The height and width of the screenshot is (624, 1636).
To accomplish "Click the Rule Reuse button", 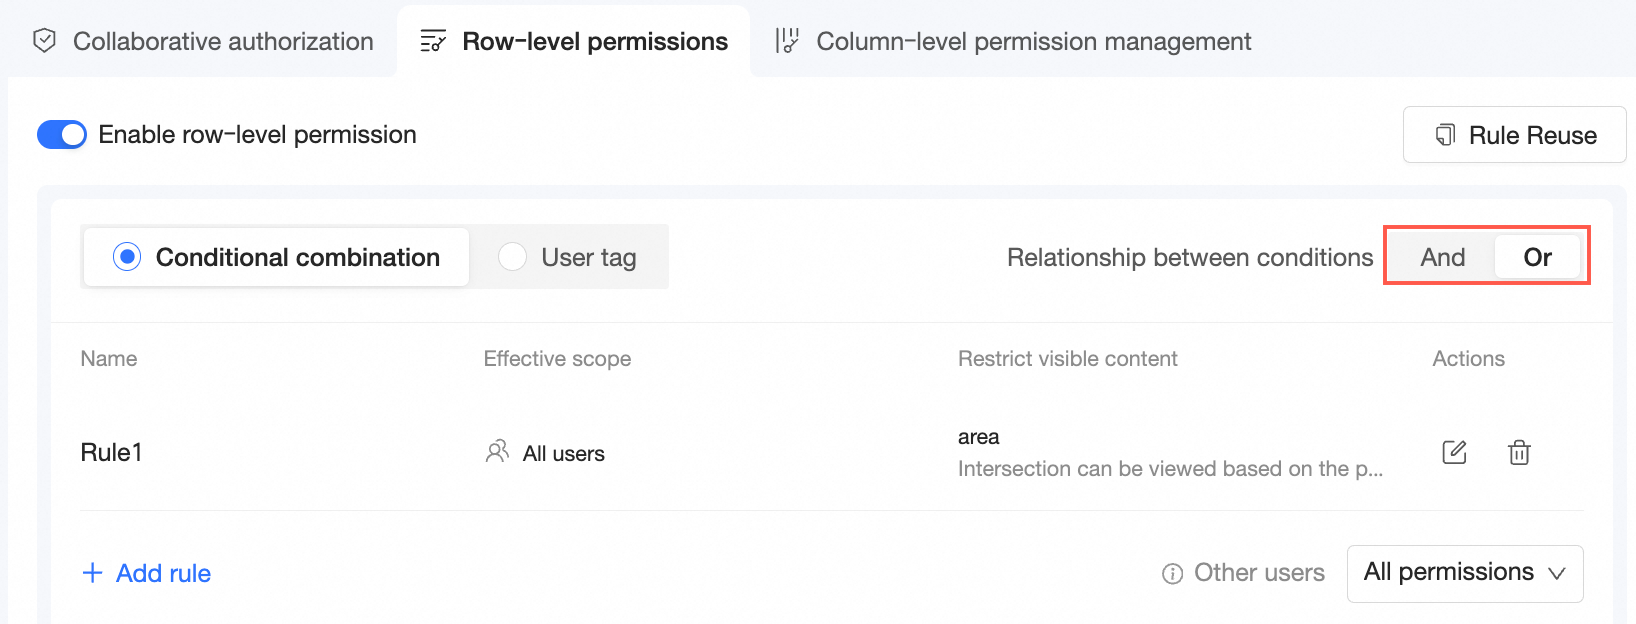I will coord(1514,135).
